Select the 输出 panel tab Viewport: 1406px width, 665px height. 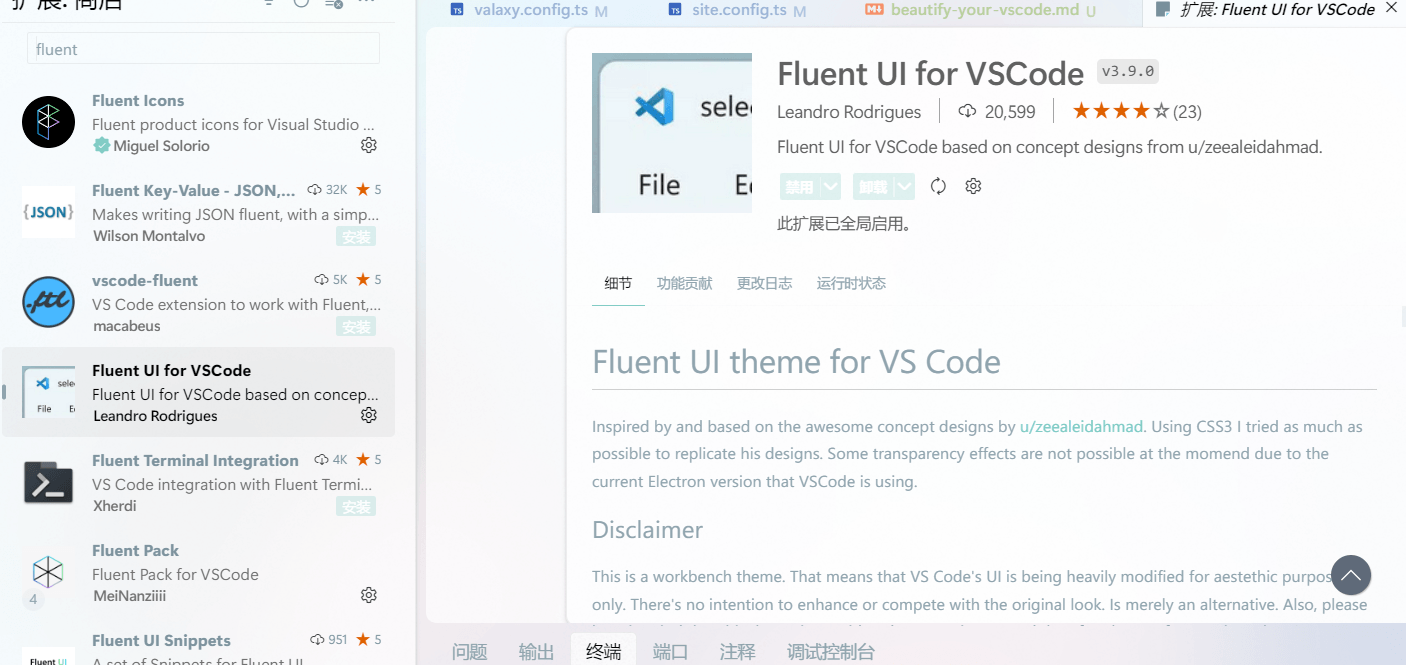536,652
